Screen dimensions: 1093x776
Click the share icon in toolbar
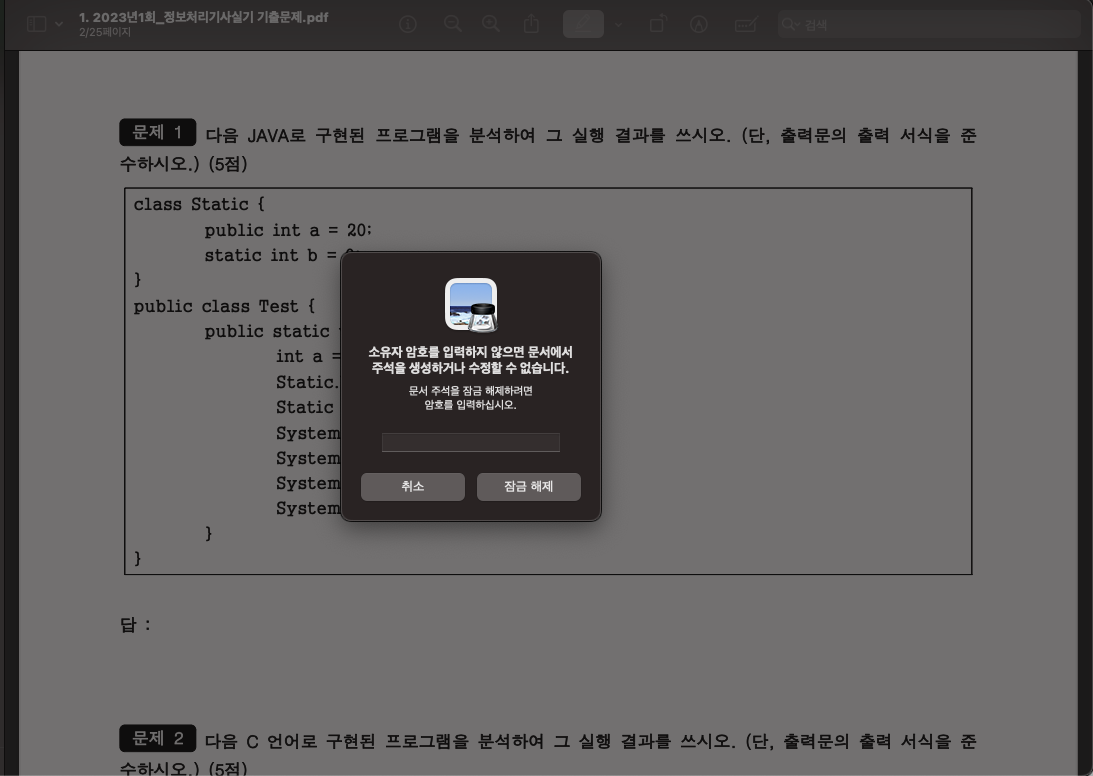tap(532, 24)
